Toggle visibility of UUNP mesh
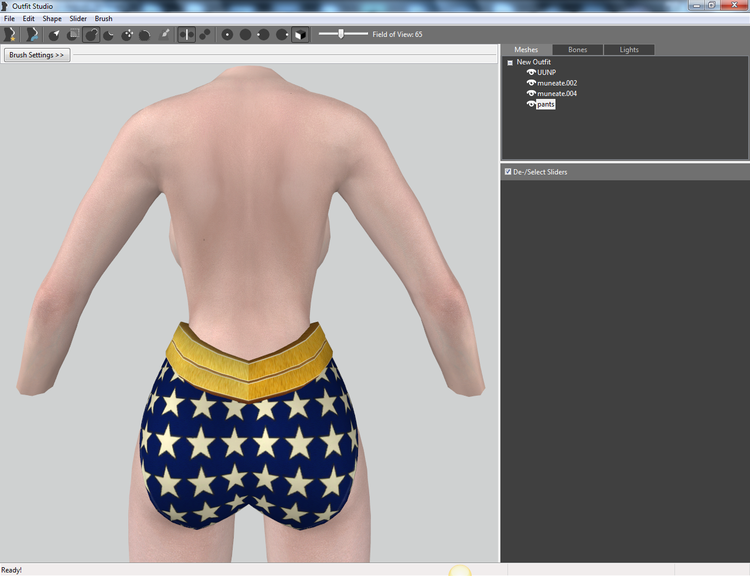The width and height of the screenshot is (750, 576). point(531,72)
